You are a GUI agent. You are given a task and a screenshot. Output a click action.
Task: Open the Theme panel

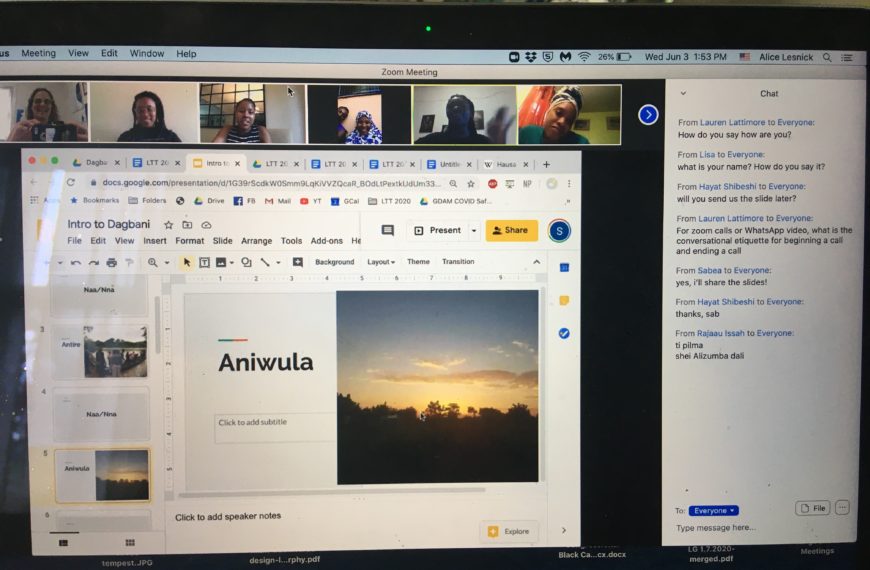418,261
